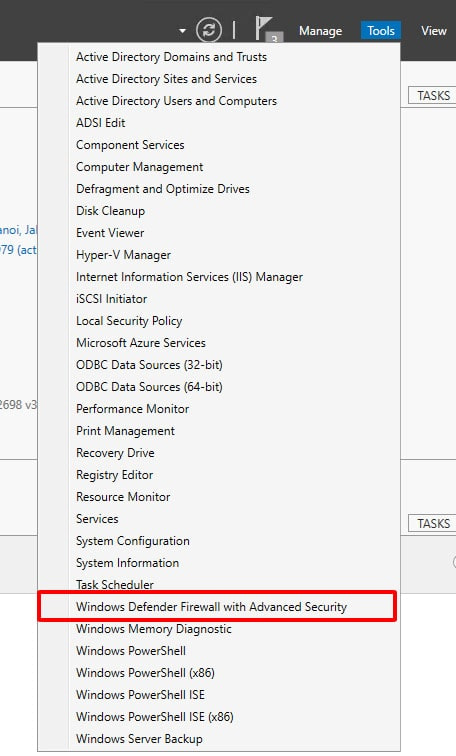456x756 pixels.
Task: Open Internet Information Services (IIS) Manager
Action: click(219, 277)
